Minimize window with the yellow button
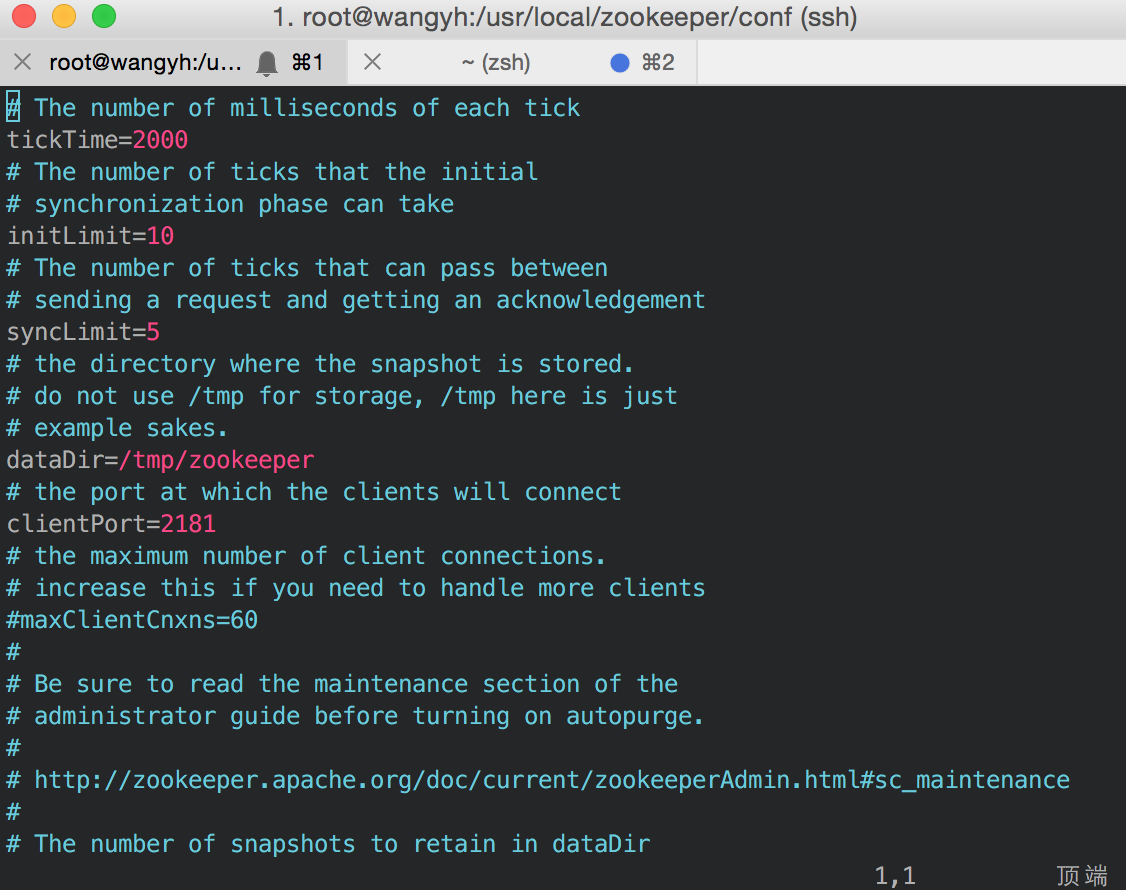 pos(64,17)
